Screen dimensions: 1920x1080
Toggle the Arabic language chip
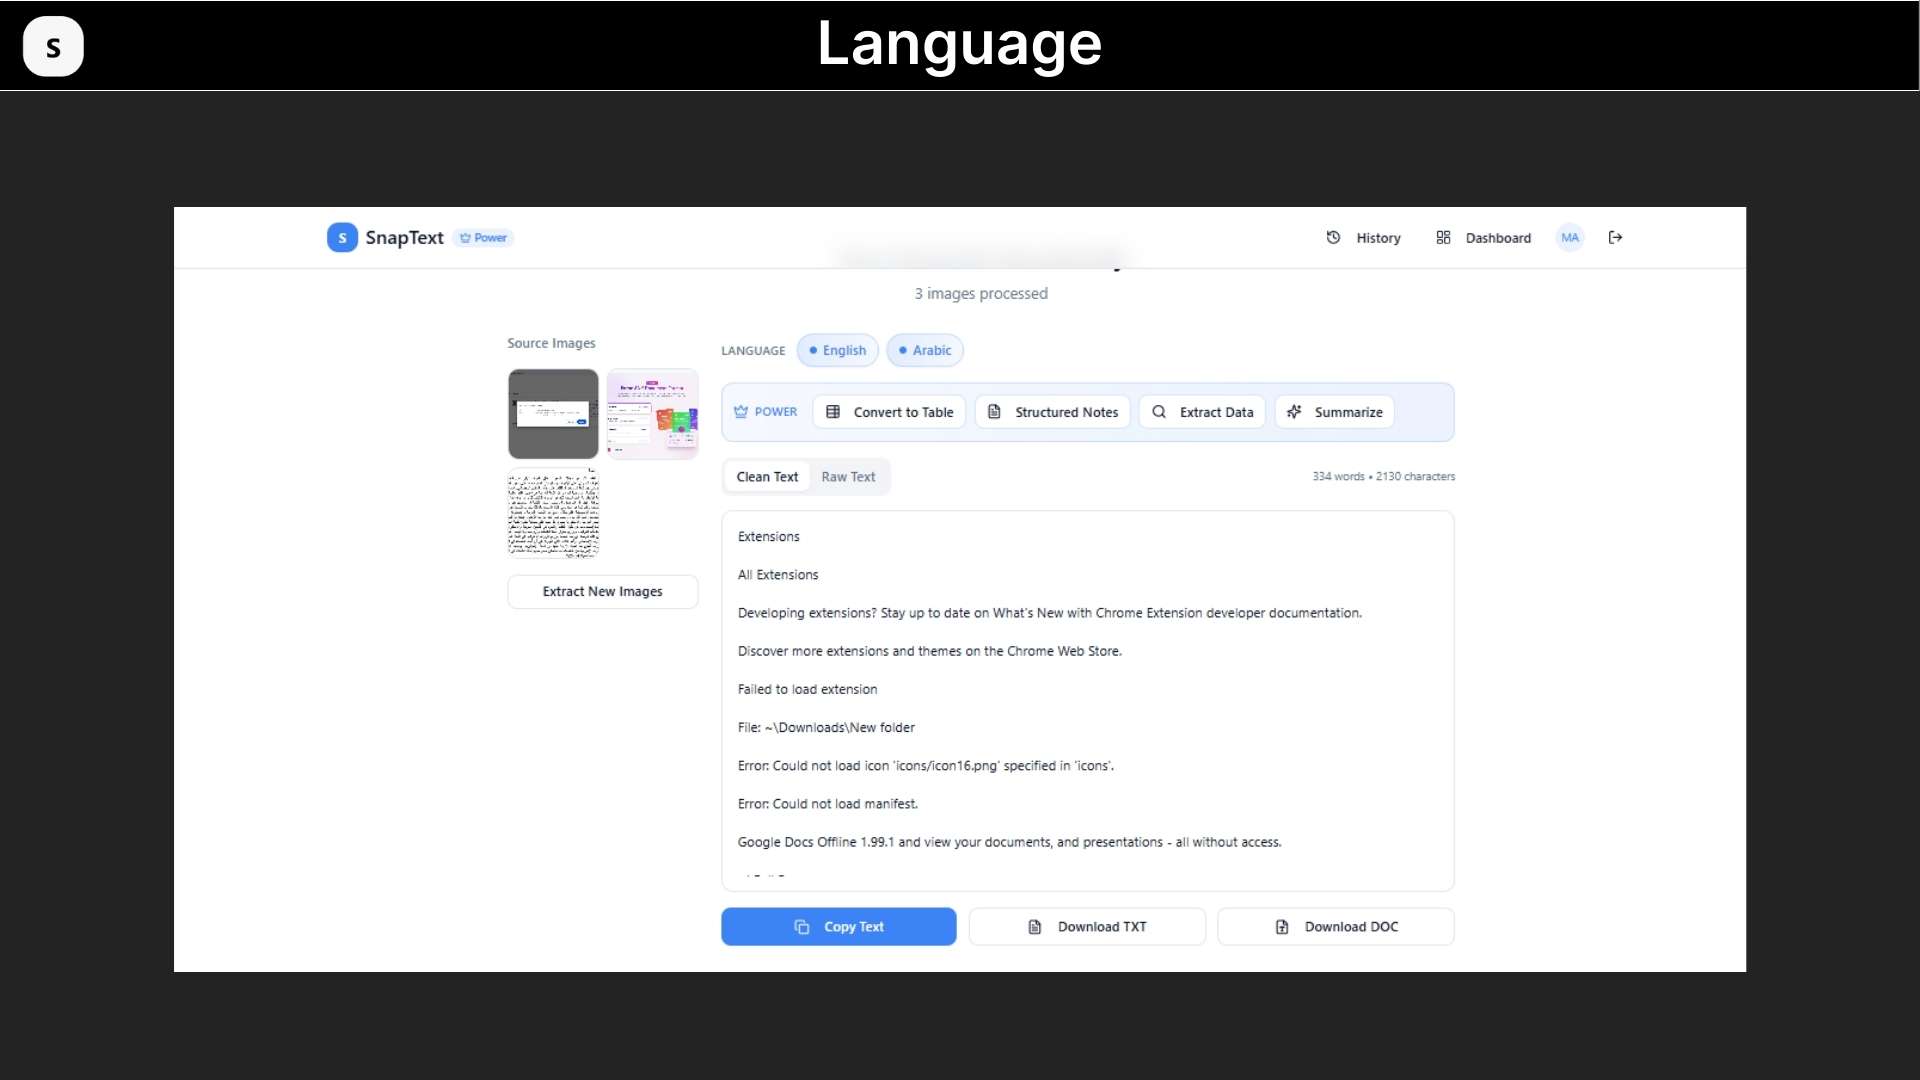point(925,351)
